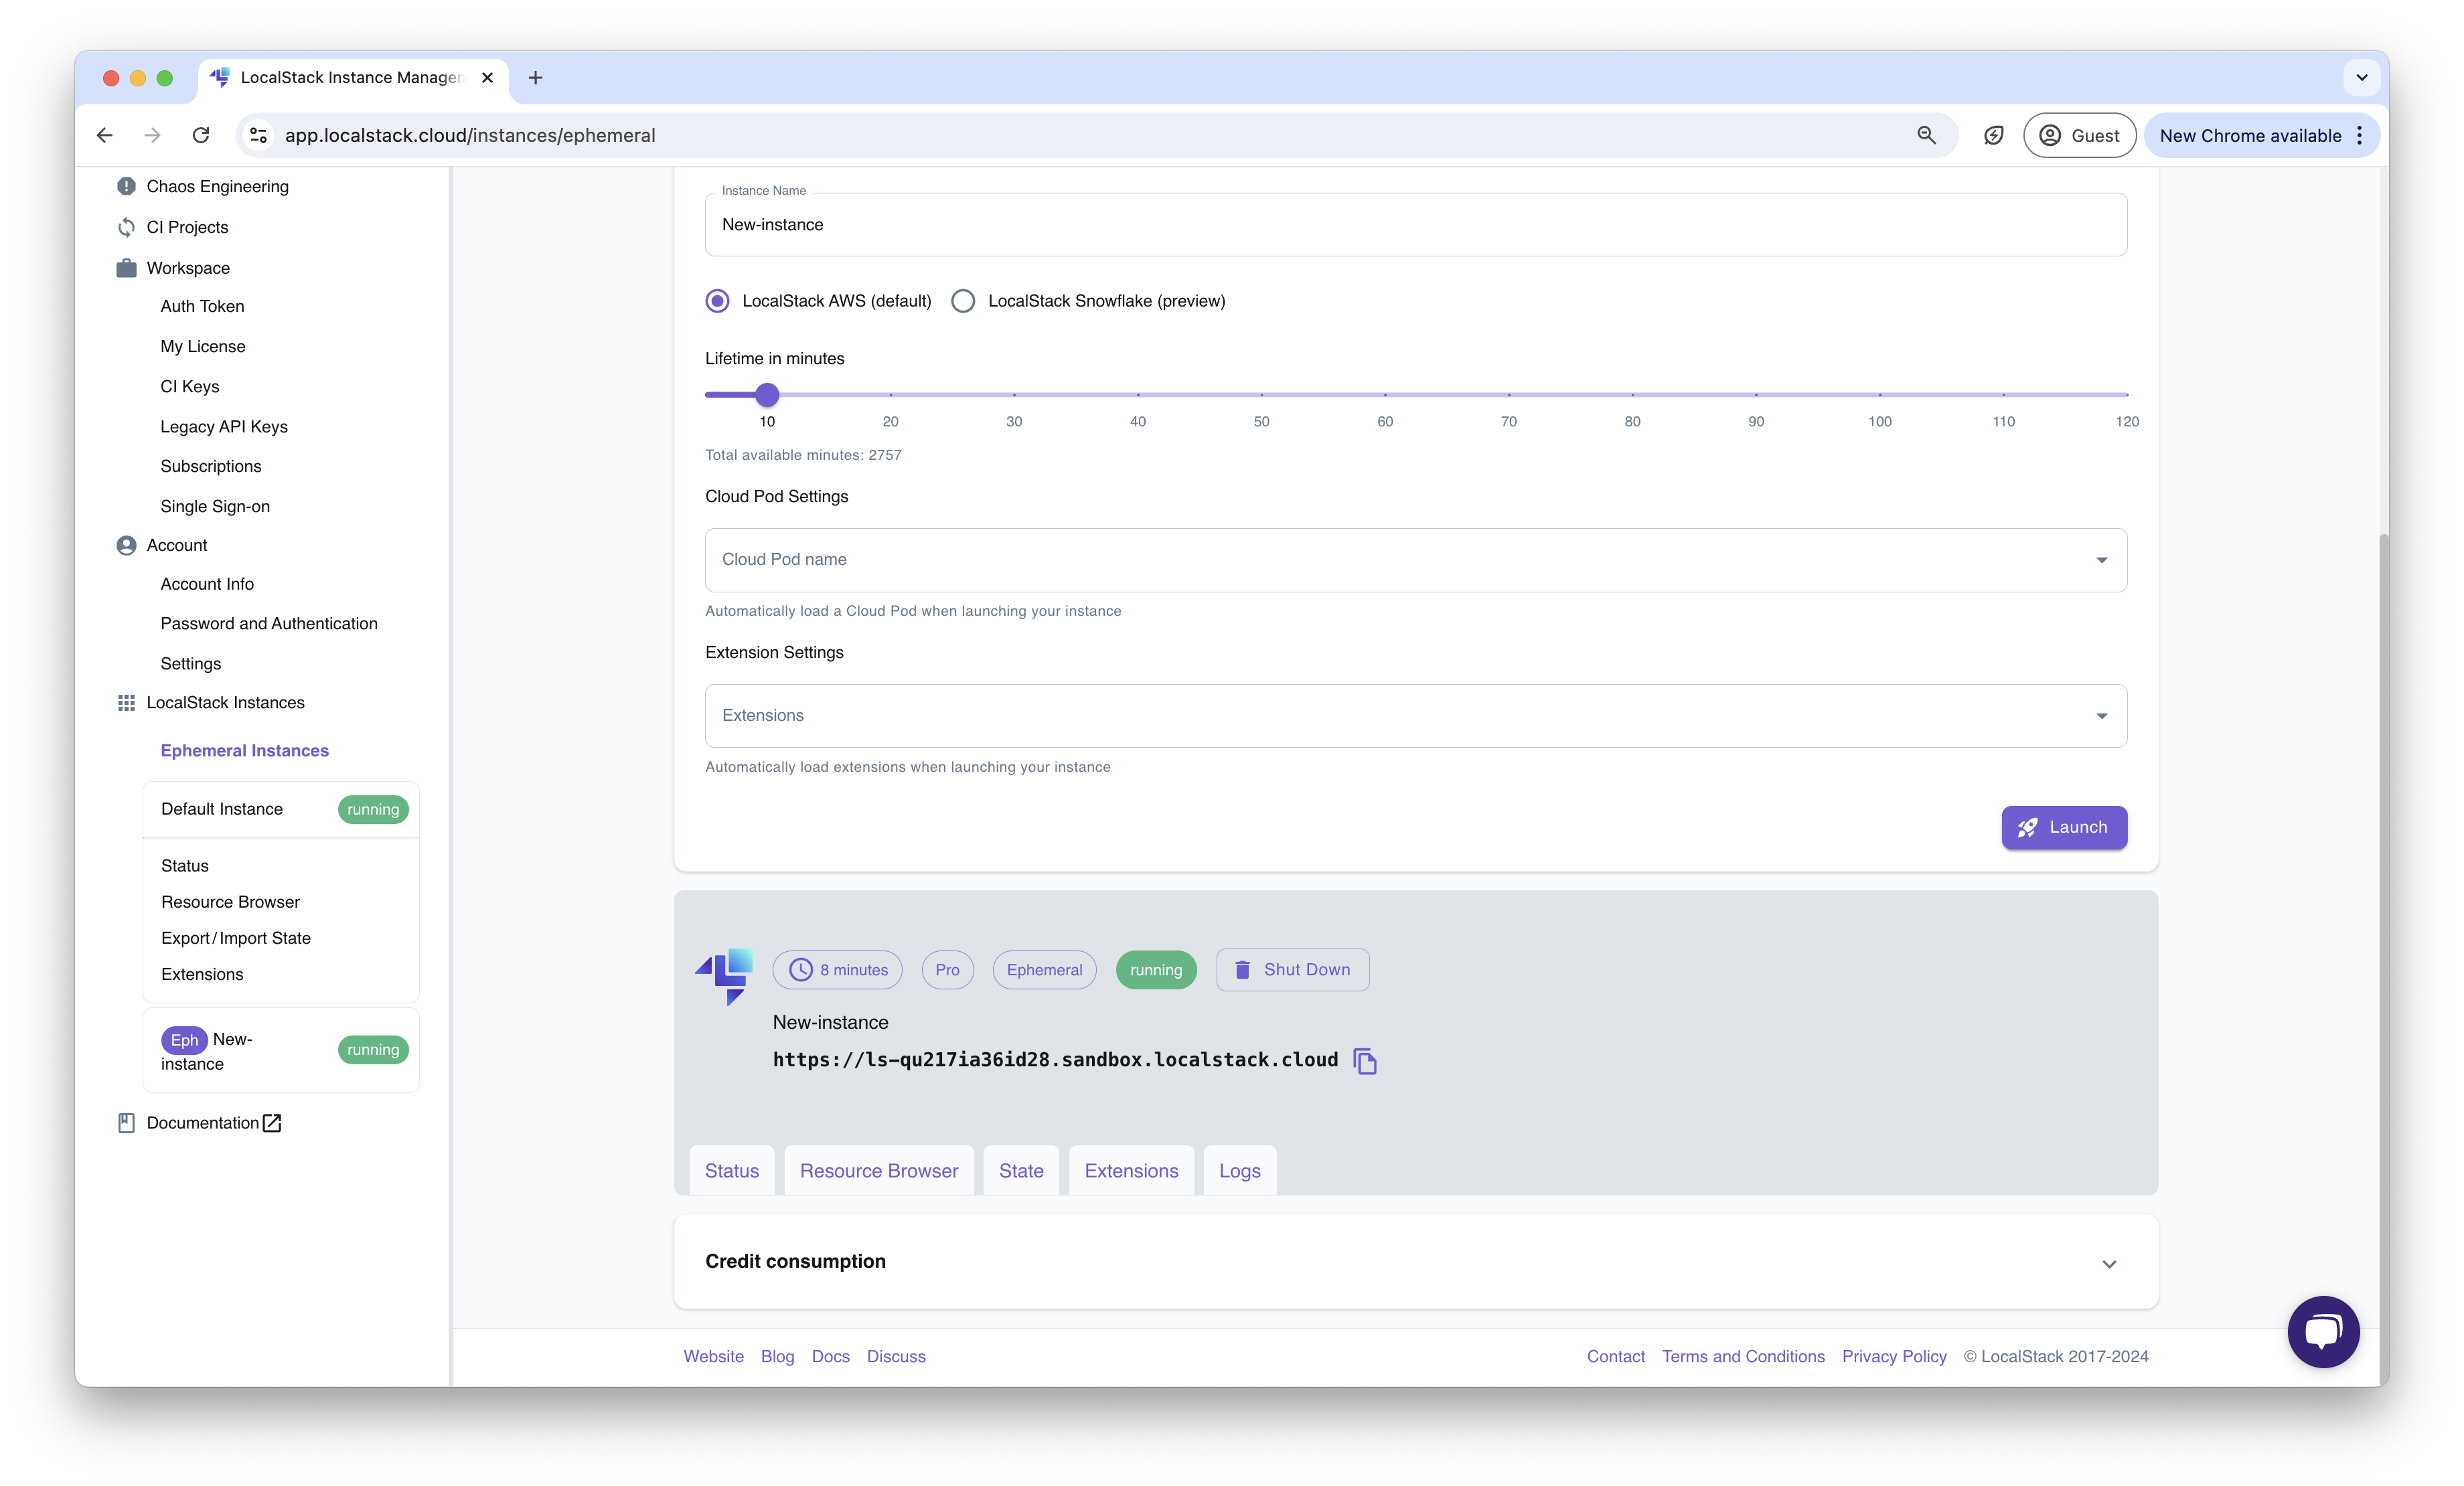Click the Account icon in the sidebar
2464x1486 pixels.
tap(125, 545)
